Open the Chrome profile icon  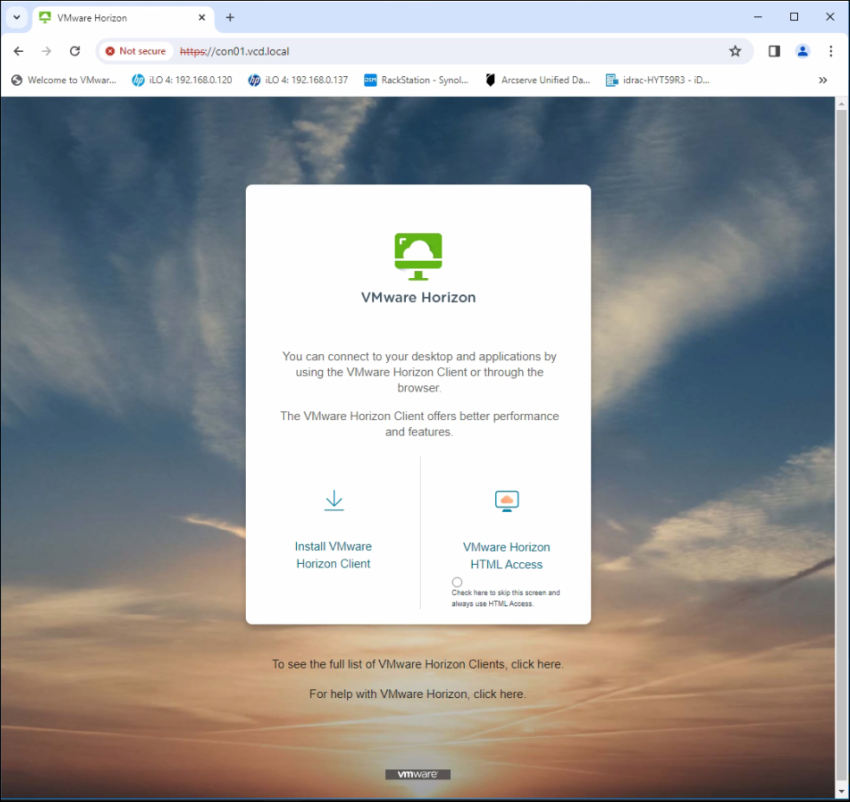click(802, 51)
